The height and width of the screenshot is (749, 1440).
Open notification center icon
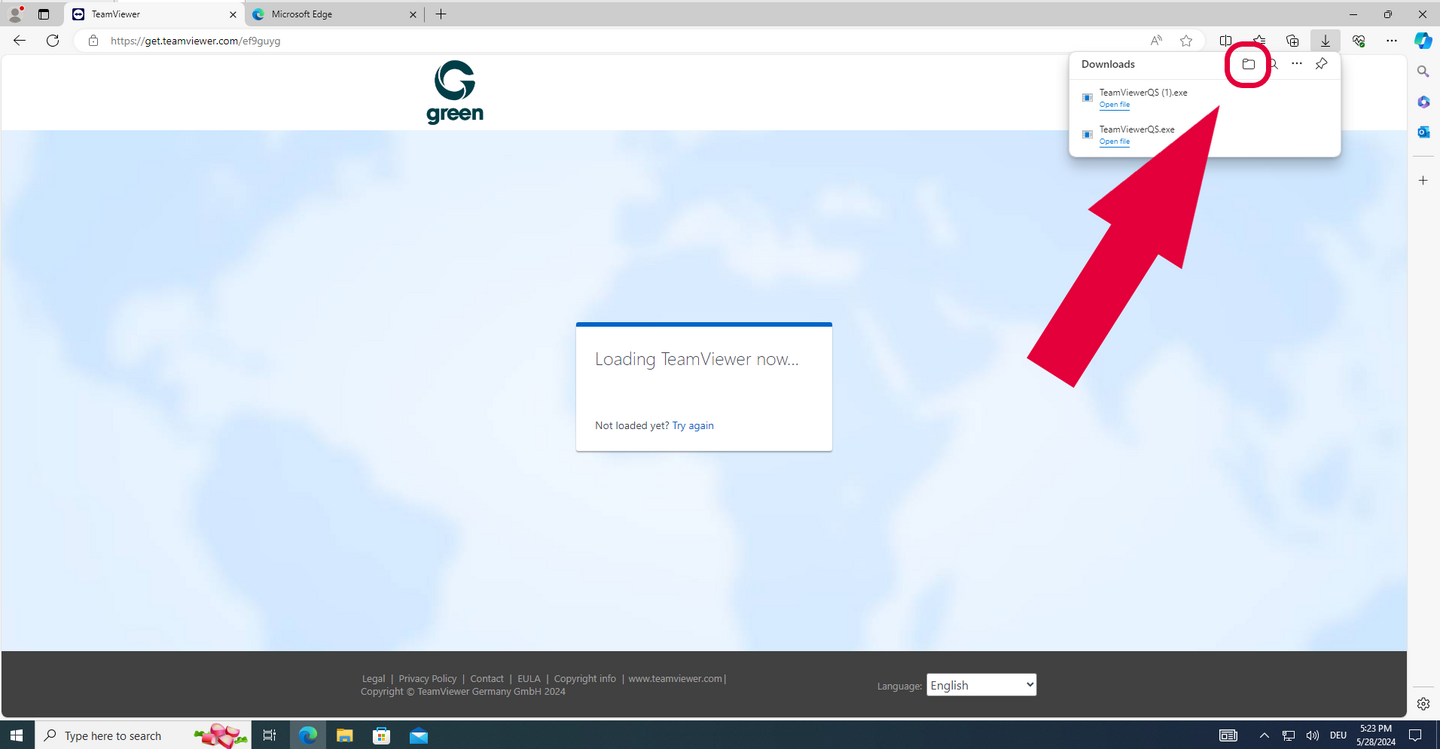point(1415,736)
